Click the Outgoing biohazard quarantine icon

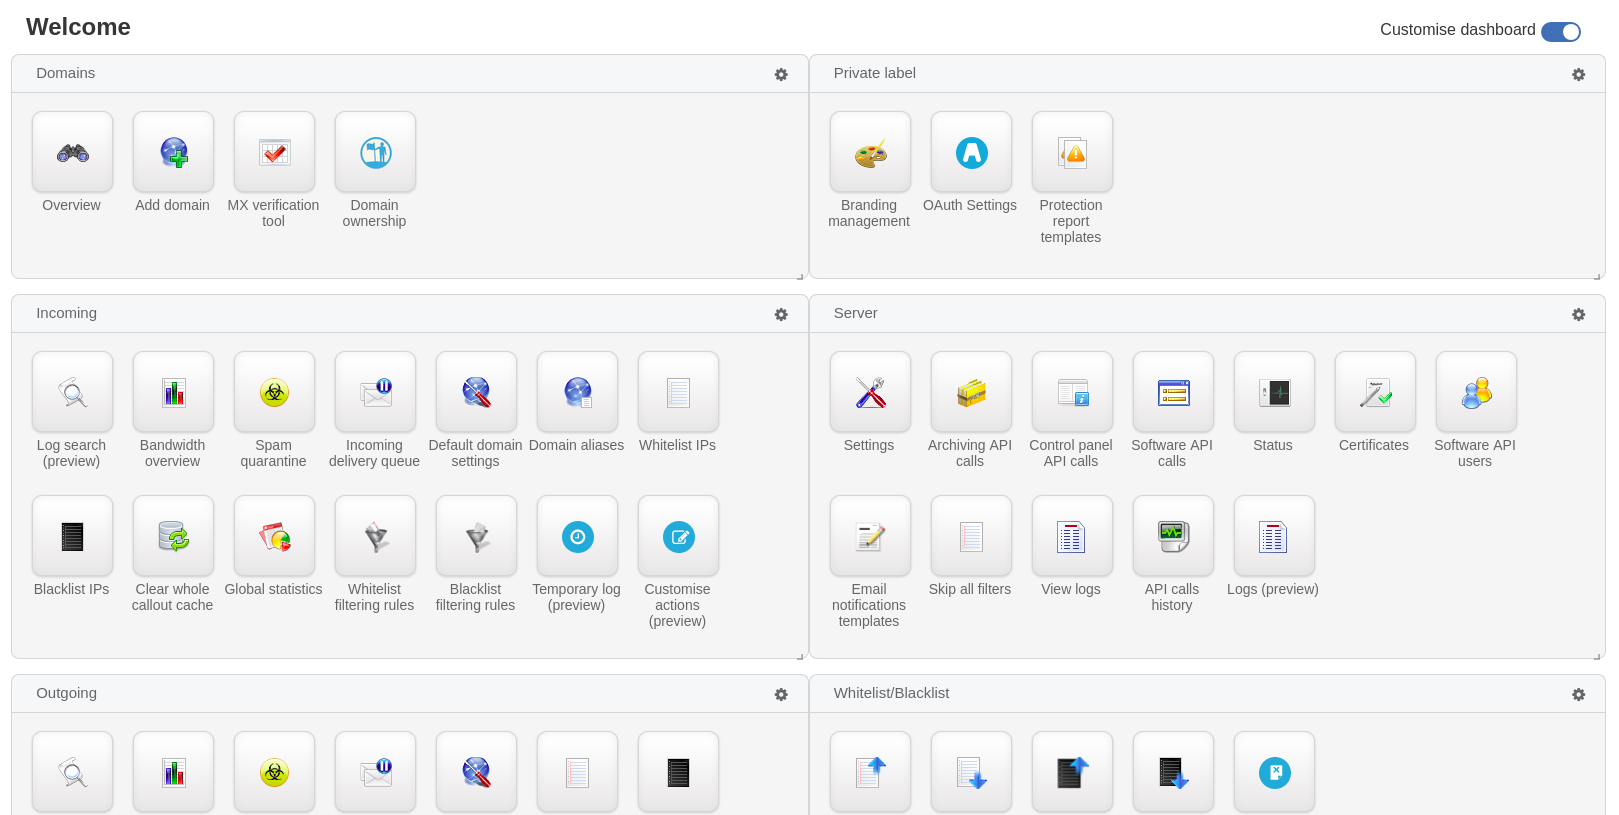click(x=274, y=772)
